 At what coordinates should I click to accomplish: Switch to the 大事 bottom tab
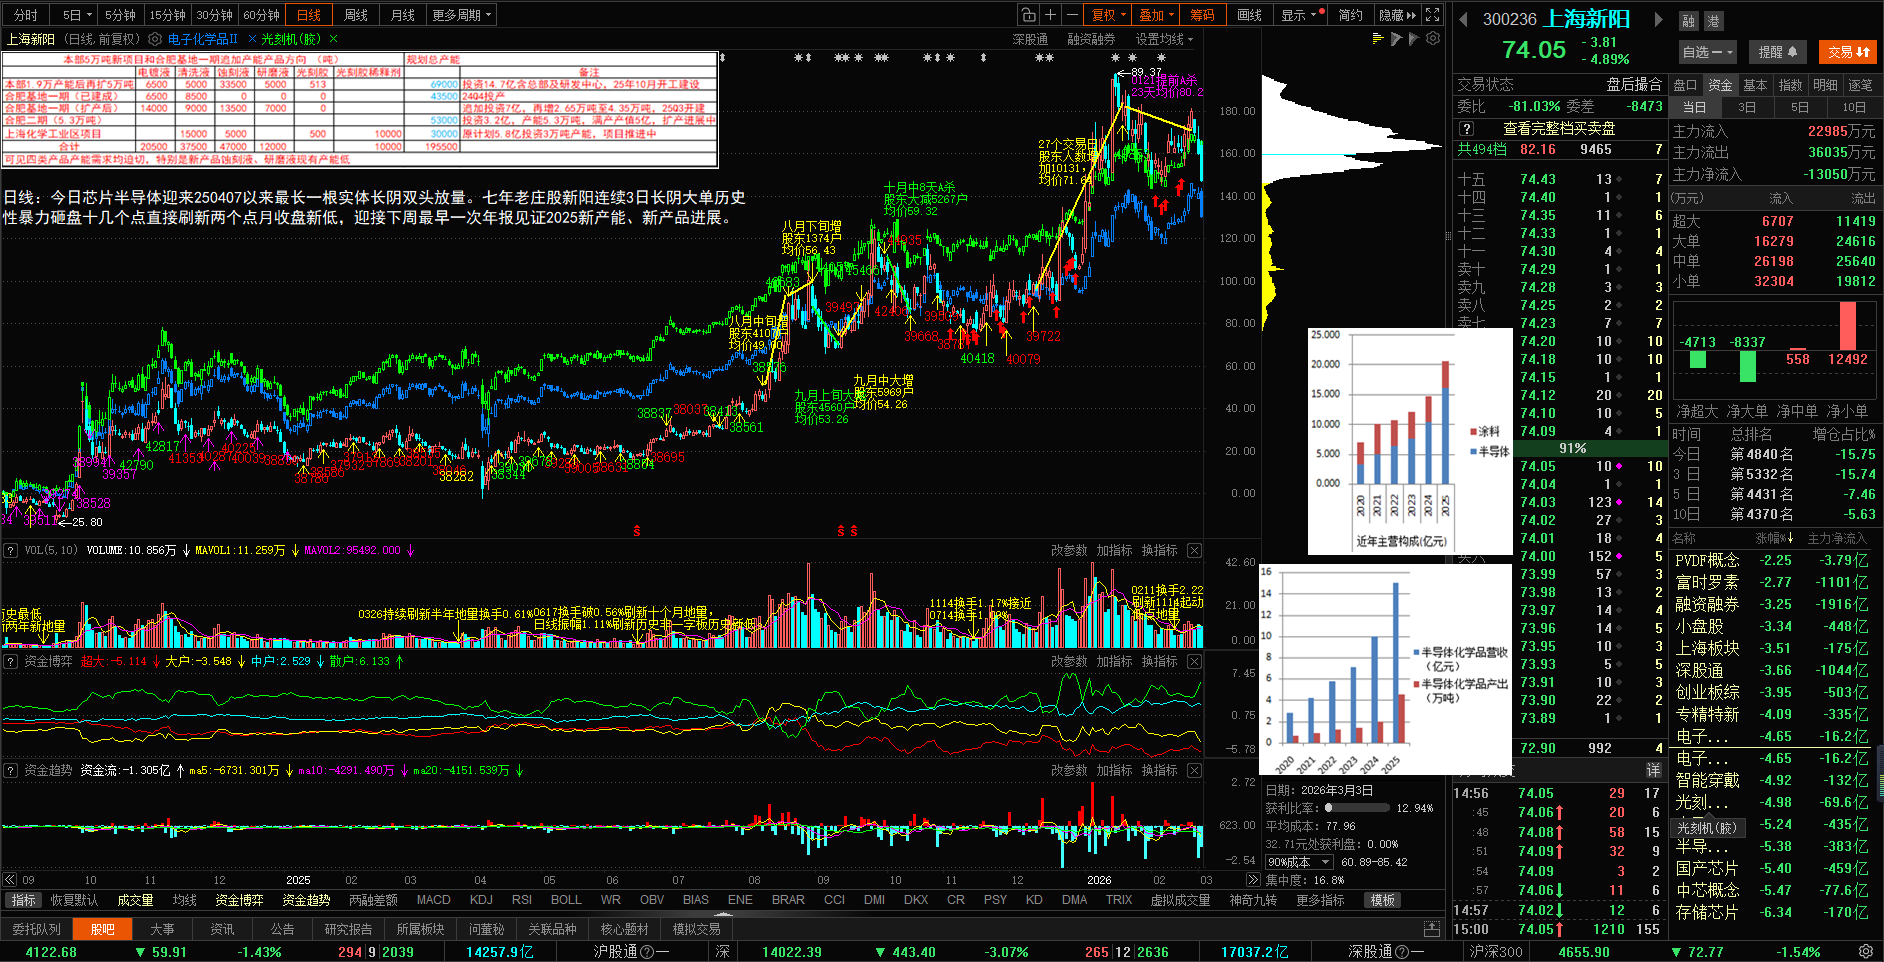coord(162,929)
